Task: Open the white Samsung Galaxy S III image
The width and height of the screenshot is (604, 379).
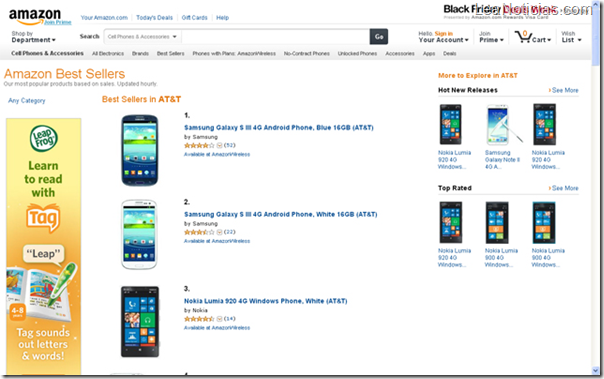Action: [x=139, y=234]
